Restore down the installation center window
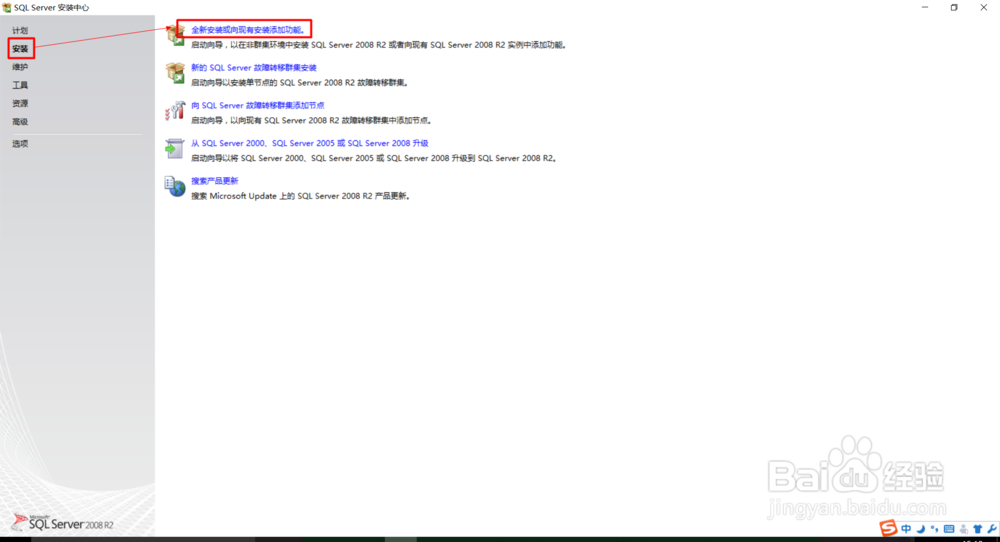 pos(954,8)
